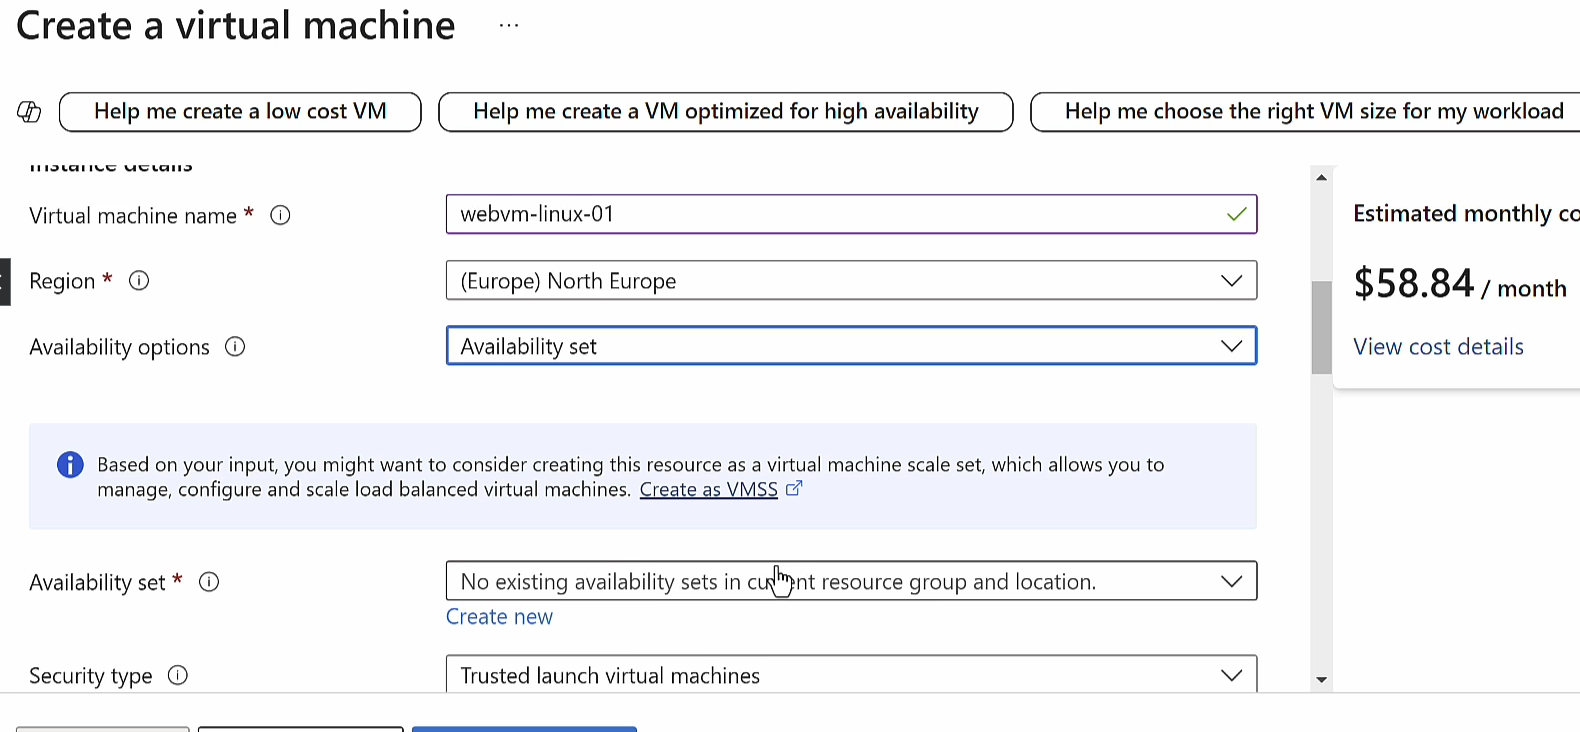This screenshot has width=1580, height=732.
Task: Show info tooltip for Availability set
Action: click(x=209, y=582)
